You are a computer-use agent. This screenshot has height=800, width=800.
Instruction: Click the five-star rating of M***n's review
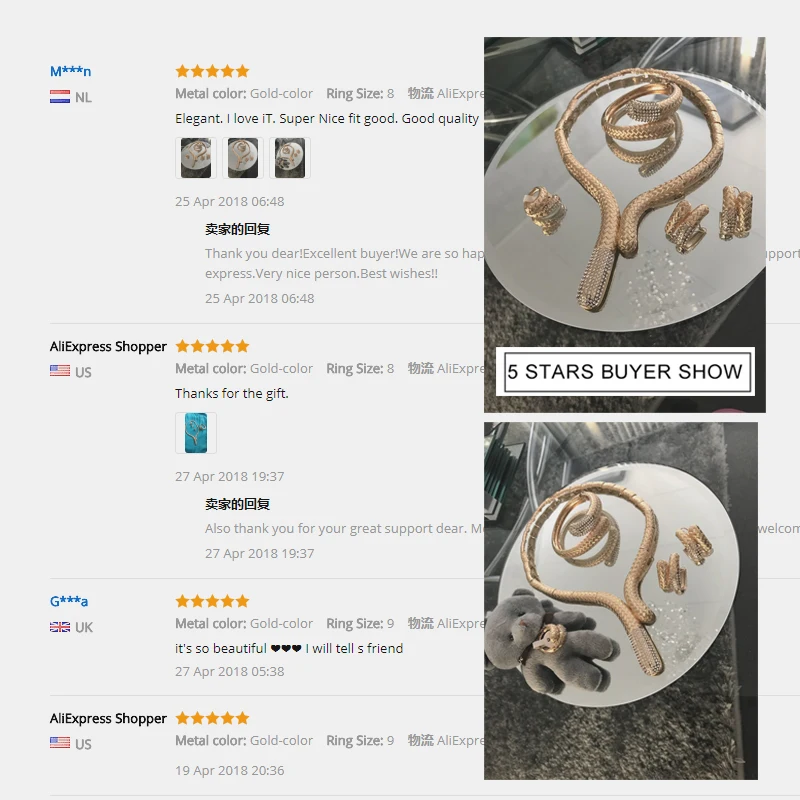click(212, 71)
